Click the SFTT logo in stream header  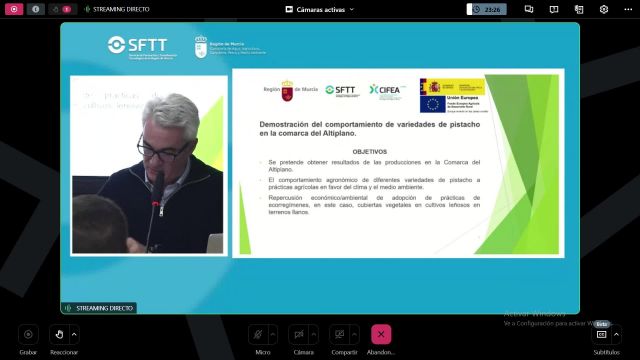pyautogui.click(x=142, y=47)
